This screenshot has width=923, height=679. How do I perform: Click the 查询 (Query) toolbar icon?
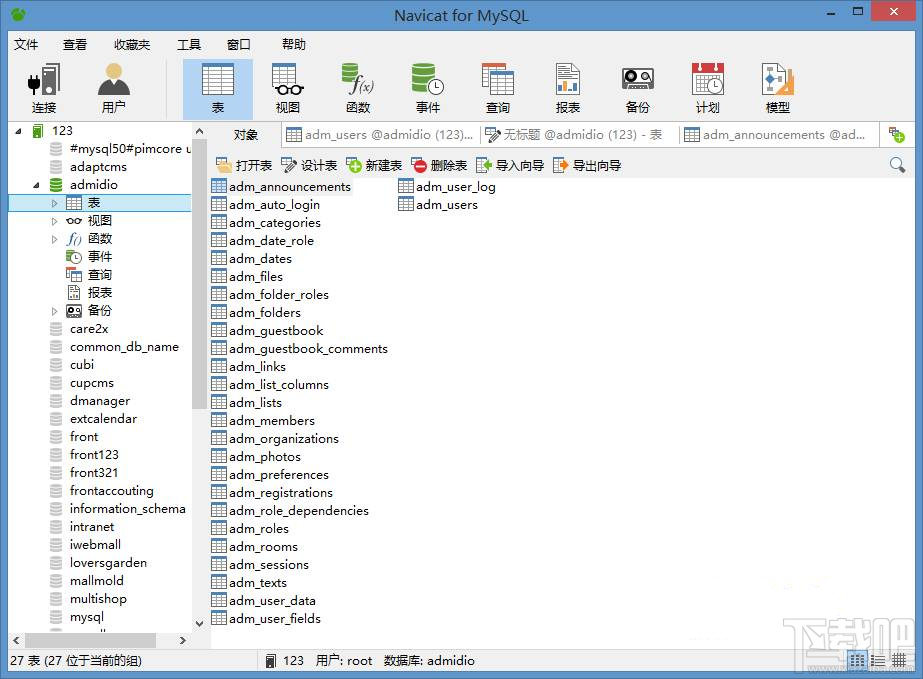tap(497, 89)
